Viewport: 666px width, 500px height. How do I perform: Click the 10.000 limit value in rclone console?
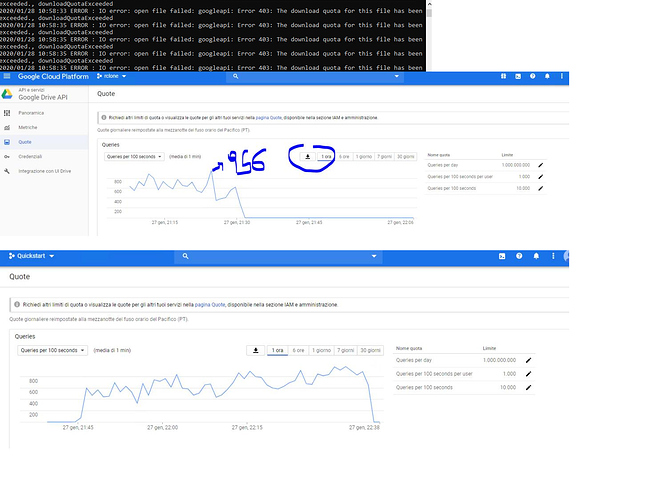click(x=523, y=188)
